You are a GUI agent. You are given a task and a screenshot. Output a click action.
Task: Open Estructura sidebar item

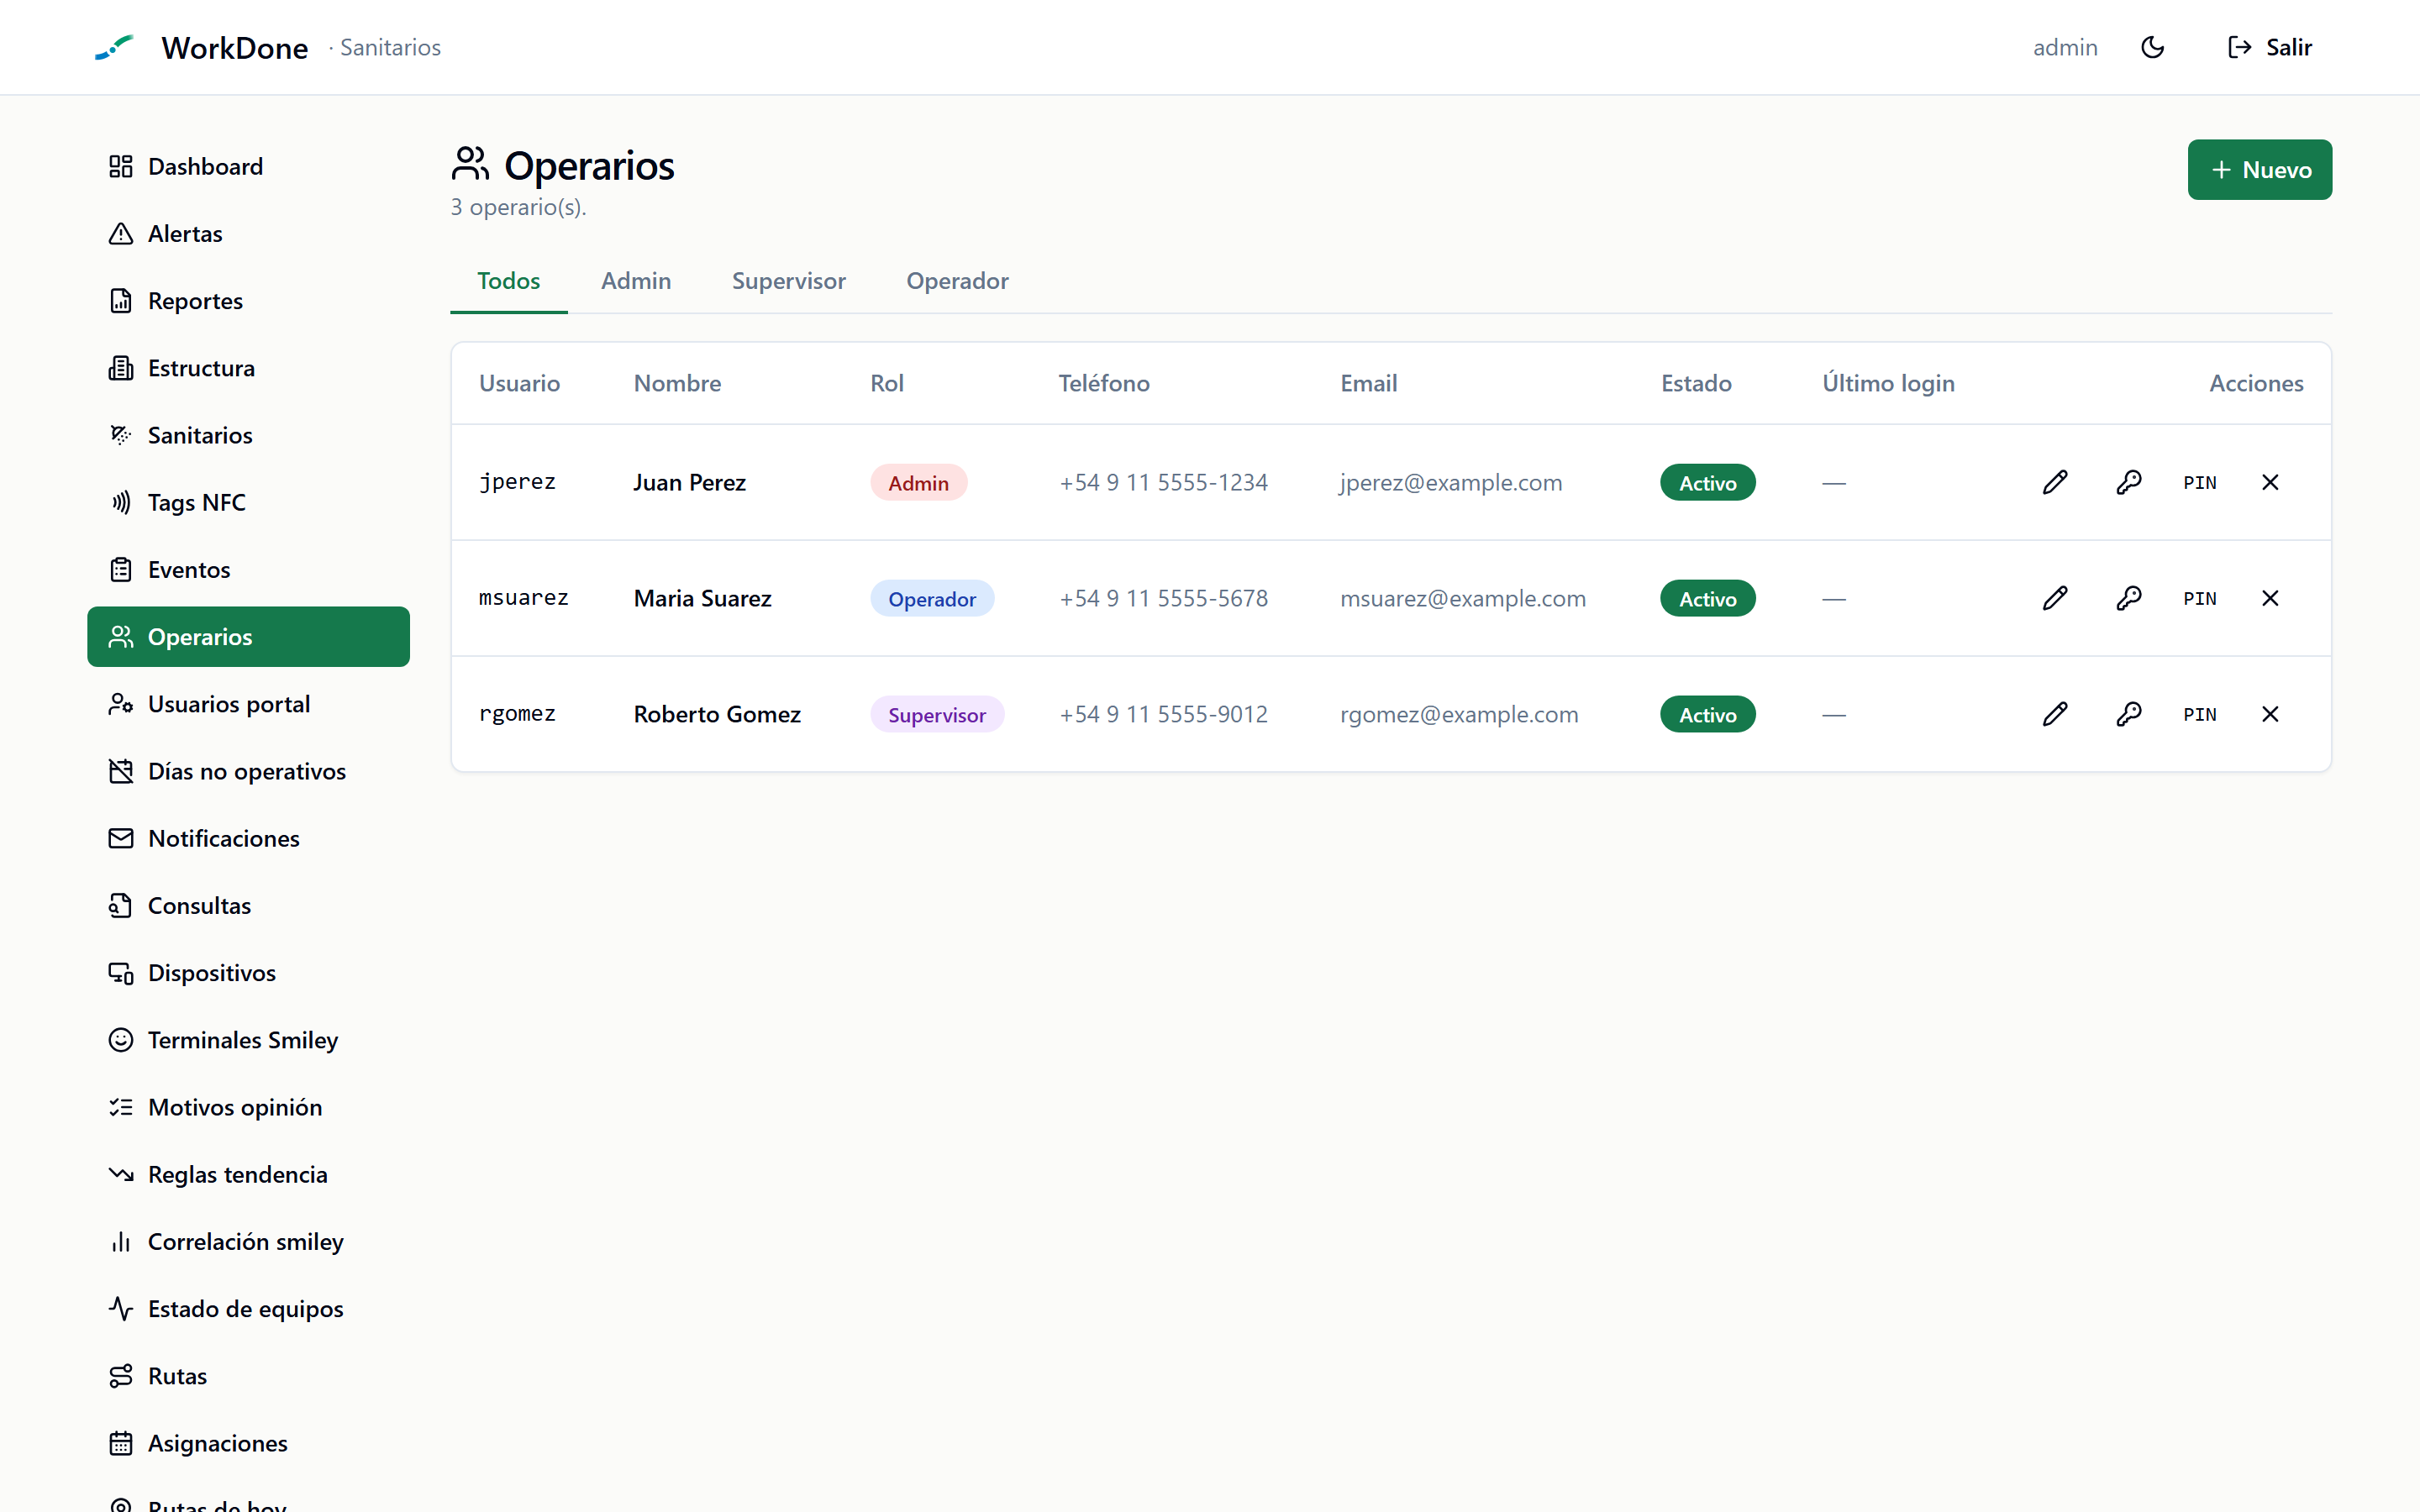click(248, 368)
